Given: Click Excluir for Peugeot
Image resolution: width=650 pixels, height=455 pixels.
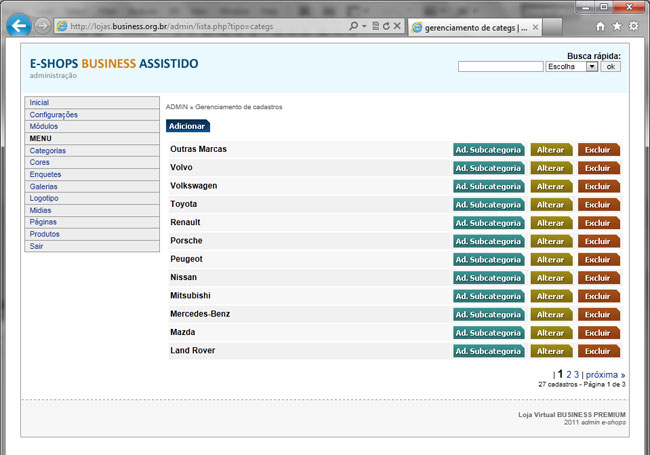Looking at the screenshot, I should 598,259.
